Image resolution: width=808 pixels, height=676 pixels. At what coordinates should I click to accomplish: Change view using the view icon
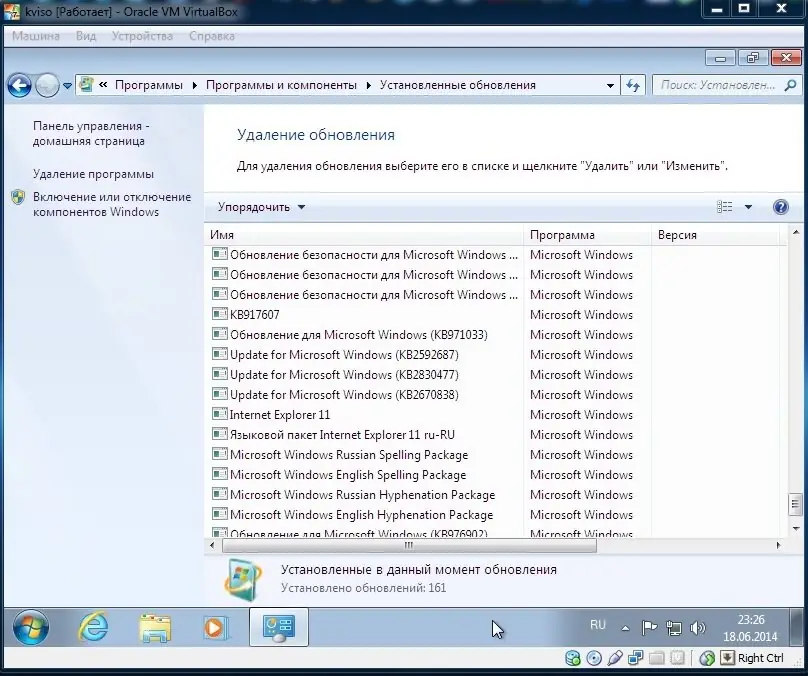coord(725,207)
